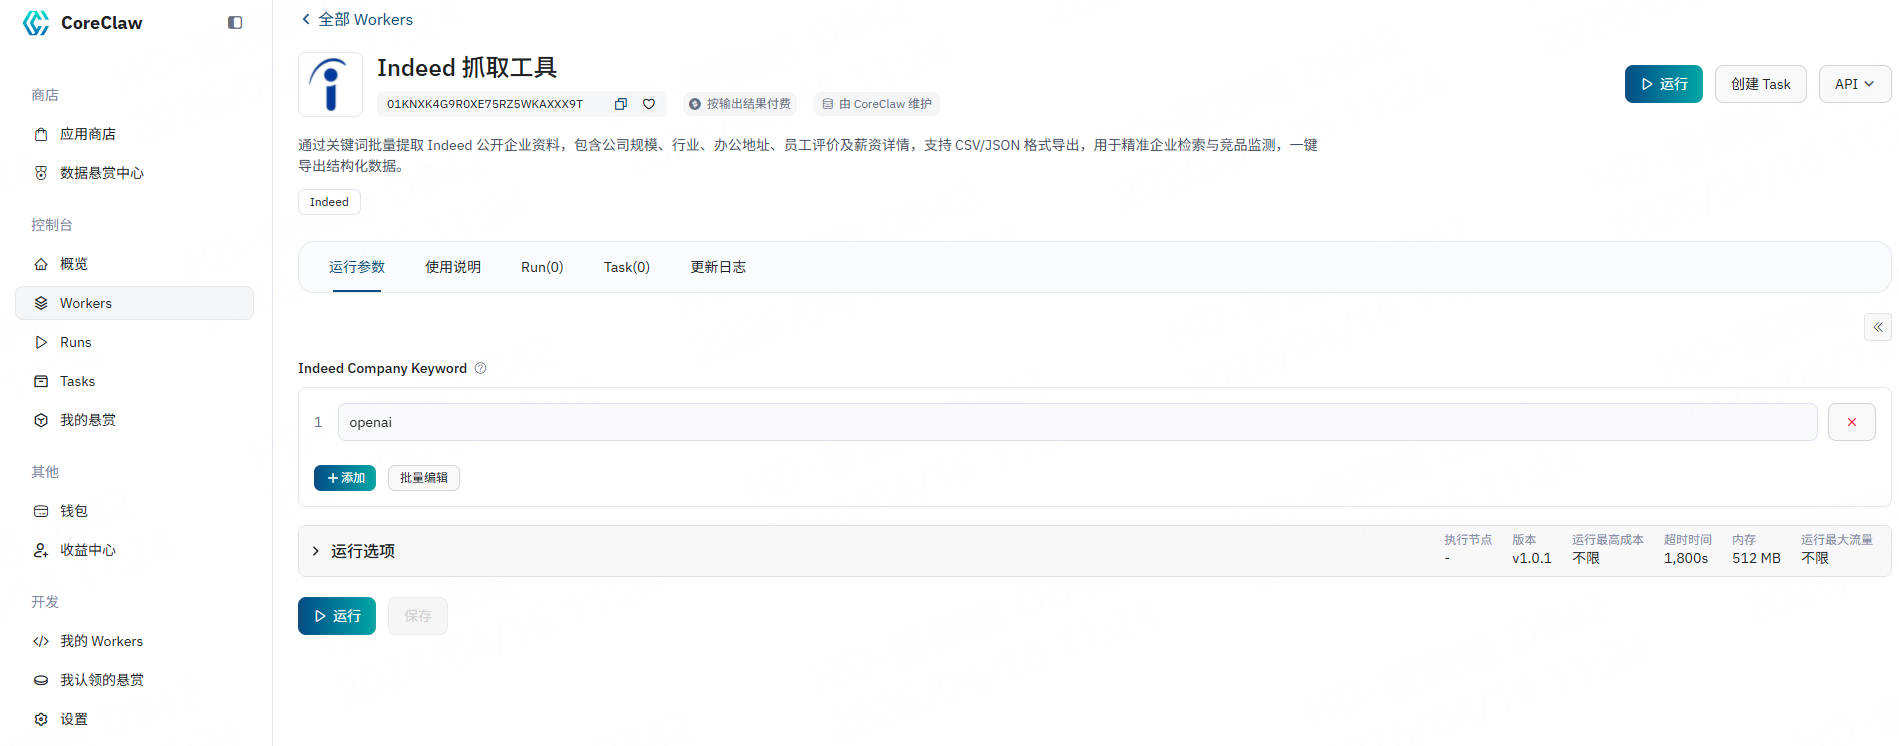Viewport: 1899px width, 746px height.
Task: Copy the worker ID using copy icon
Action: tap(620, 104)
